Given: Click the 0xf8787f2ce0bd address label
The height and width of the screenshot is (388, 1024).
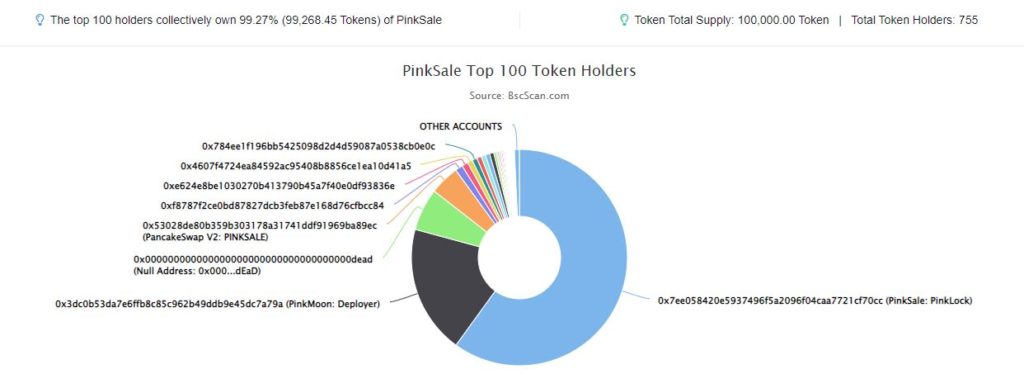Looking at the screenshot, I should [272, 205].
